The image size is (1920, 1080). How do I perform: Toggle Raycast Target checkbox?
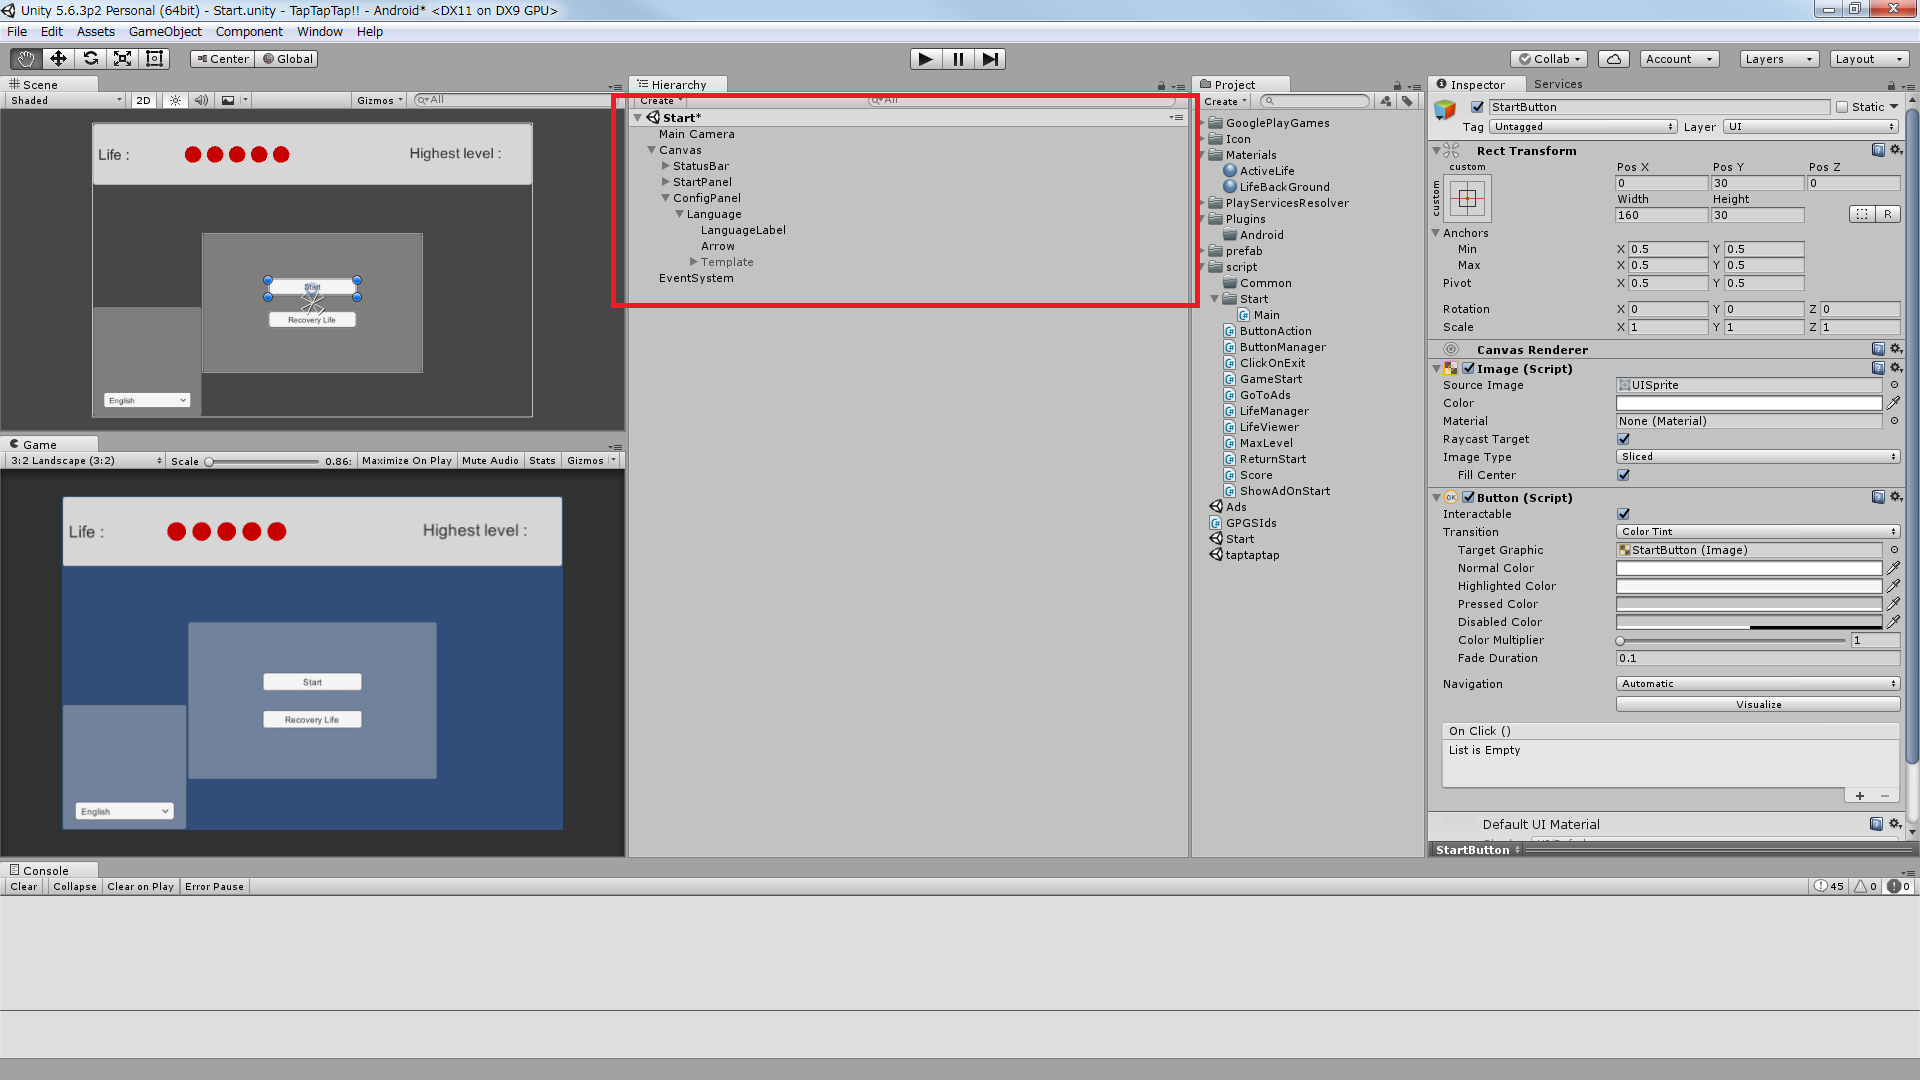[x=1624, y=439]
